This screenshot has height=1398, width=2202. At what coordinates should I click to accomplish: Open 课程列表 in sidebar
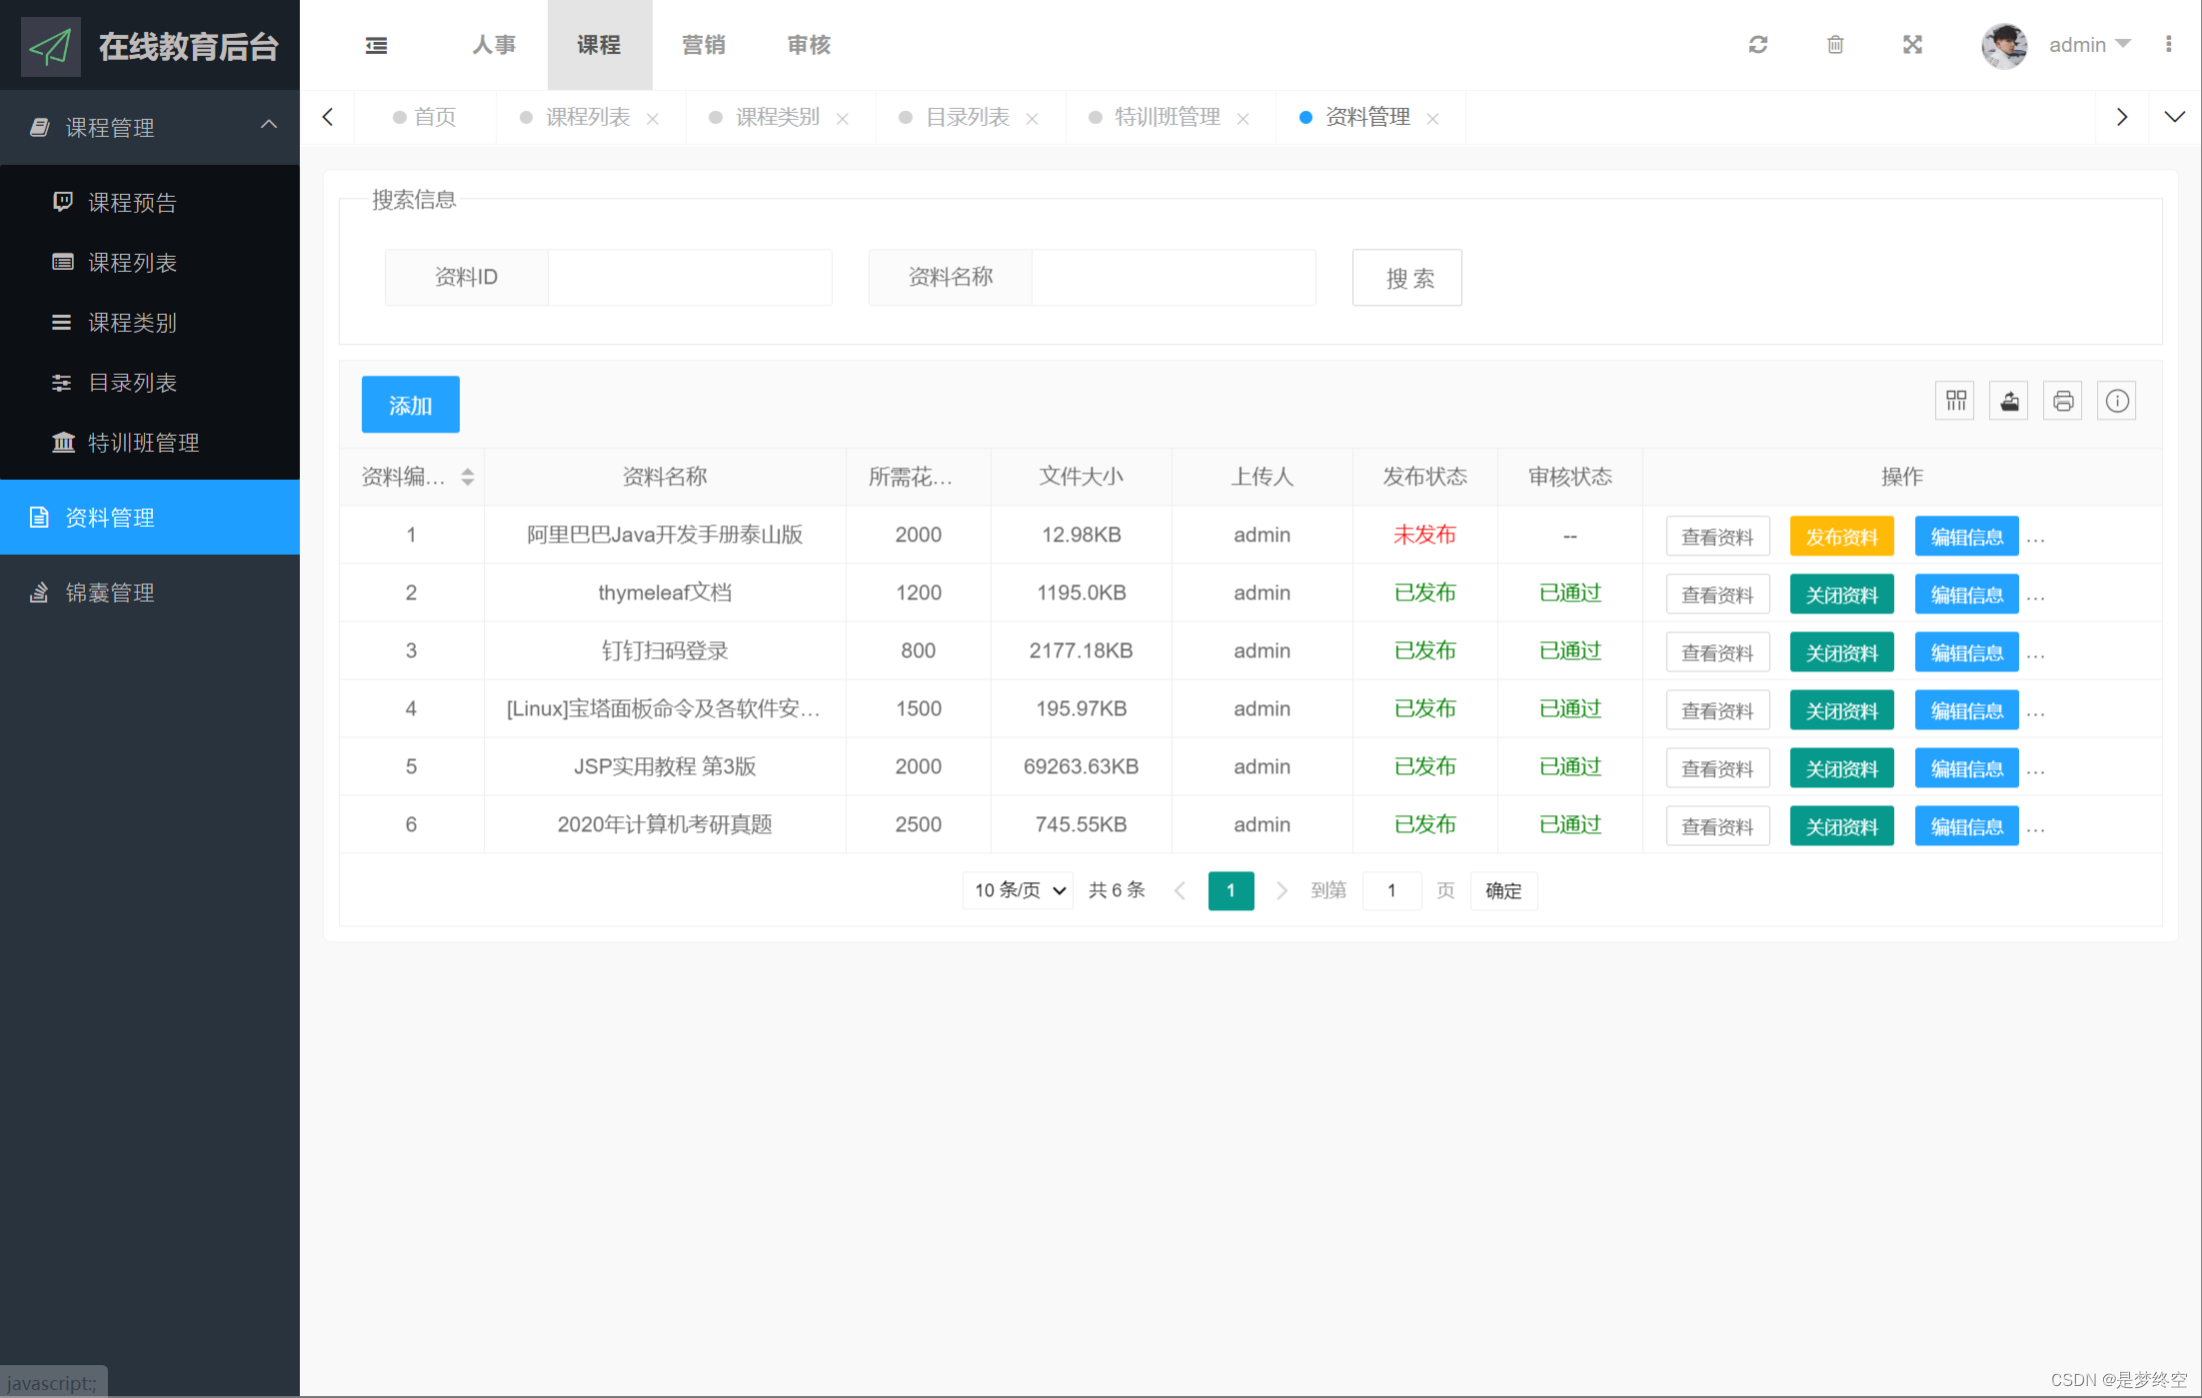[x=150, y=262]
